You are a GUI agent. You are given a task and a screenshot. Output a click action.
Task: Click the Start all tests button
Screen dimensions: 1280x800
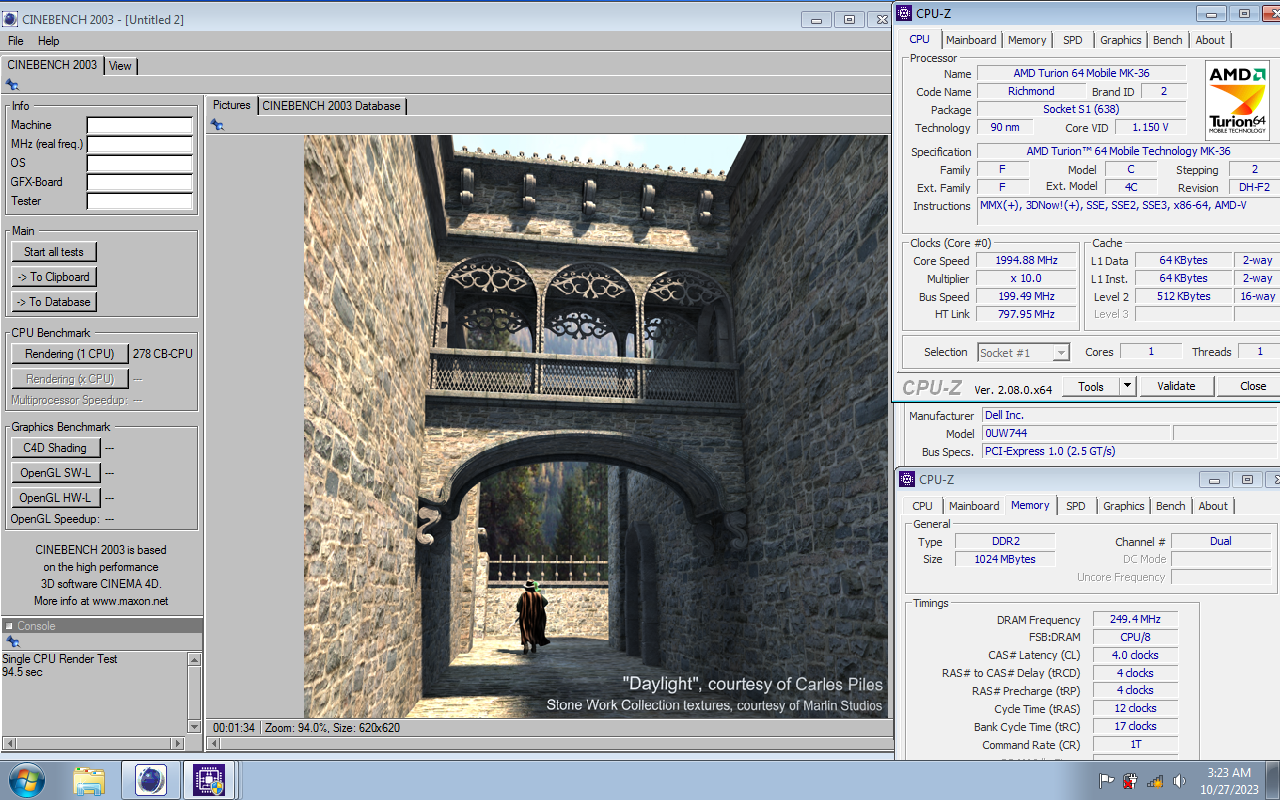[x=54, y=252]
